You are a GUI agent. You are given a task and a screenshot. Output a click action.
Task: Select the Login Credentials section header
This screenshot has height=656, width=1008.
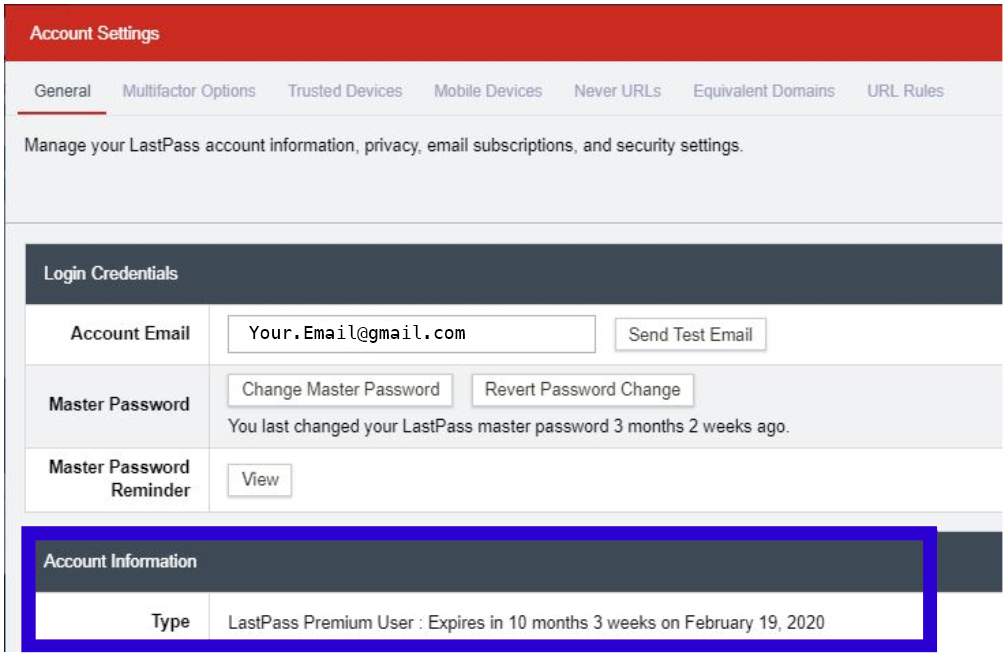tap(111, 274)
